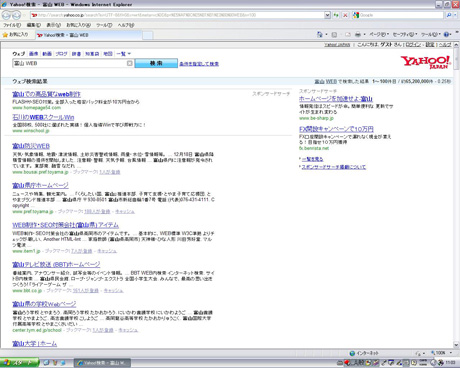Open the Edit (編集) menu
Viewport: 460px width, 368px height.
34,25
